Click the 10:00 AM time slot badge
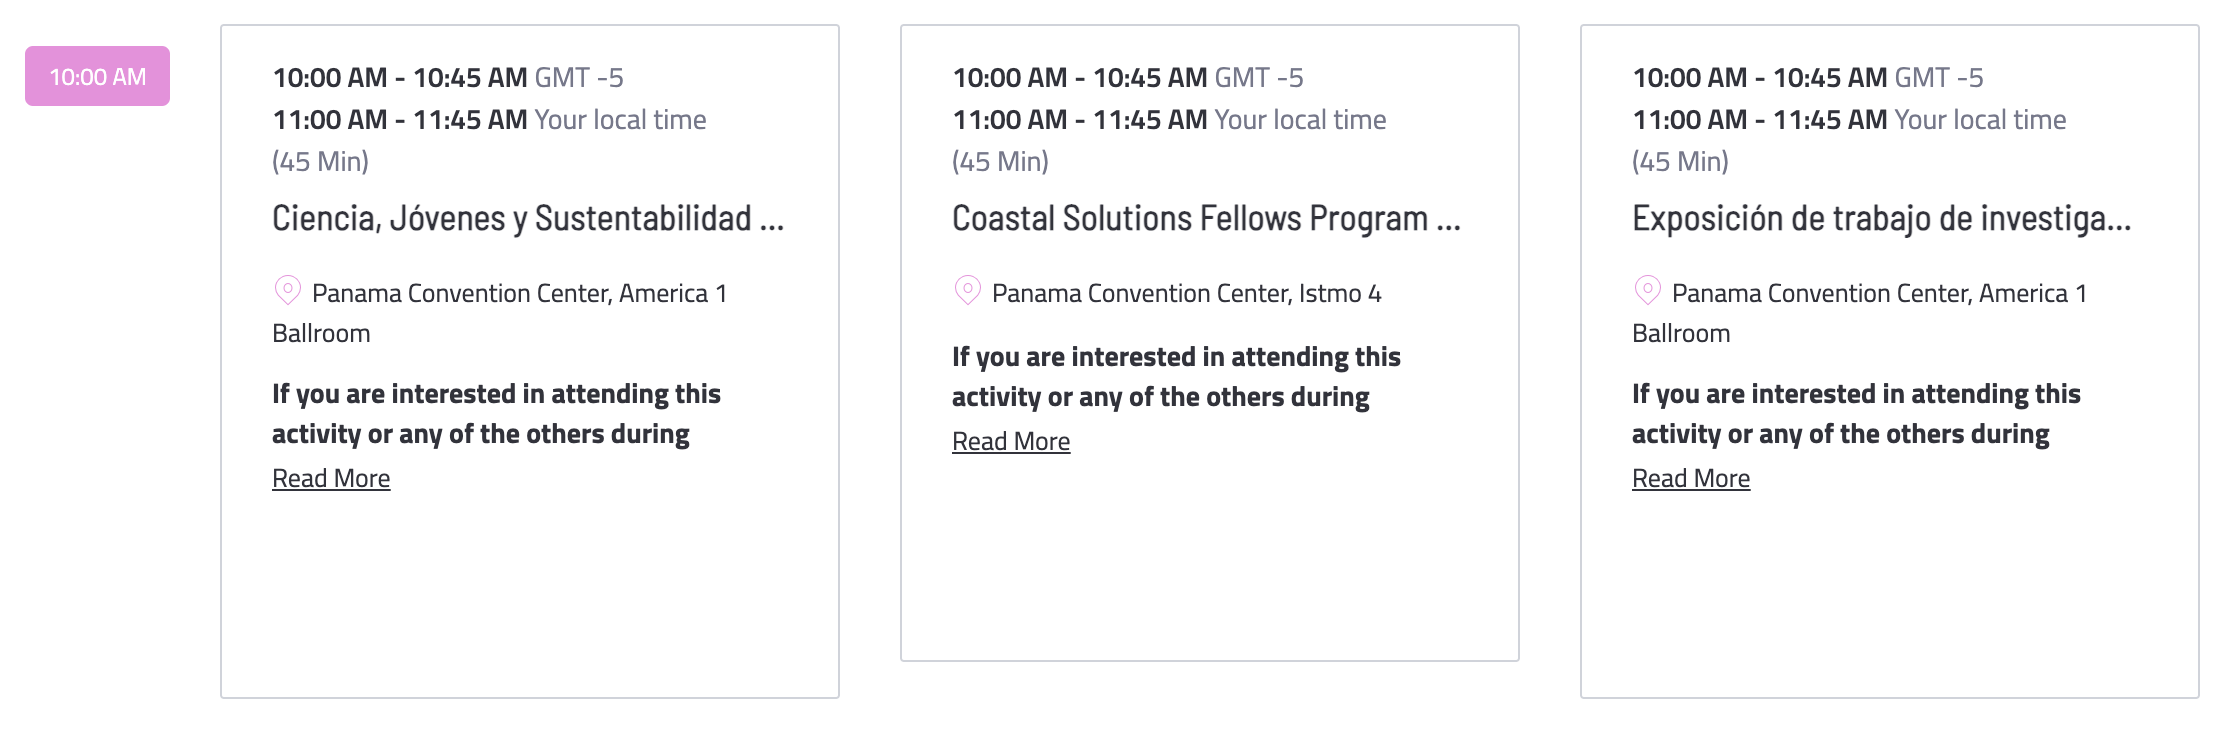The width and height of the screenshot is (2230, 736). 97,76
